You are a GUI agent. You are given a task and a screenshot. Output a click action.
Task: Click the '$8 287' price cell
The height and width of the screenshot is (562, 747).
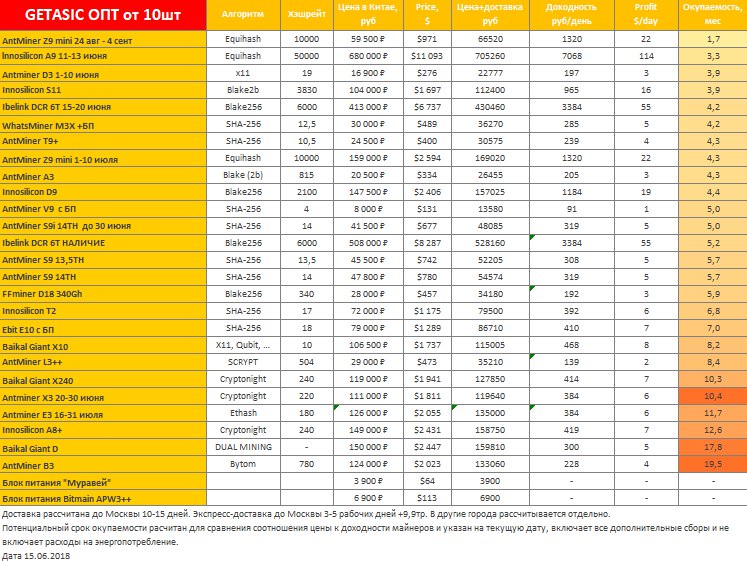(x=427, y=243)
